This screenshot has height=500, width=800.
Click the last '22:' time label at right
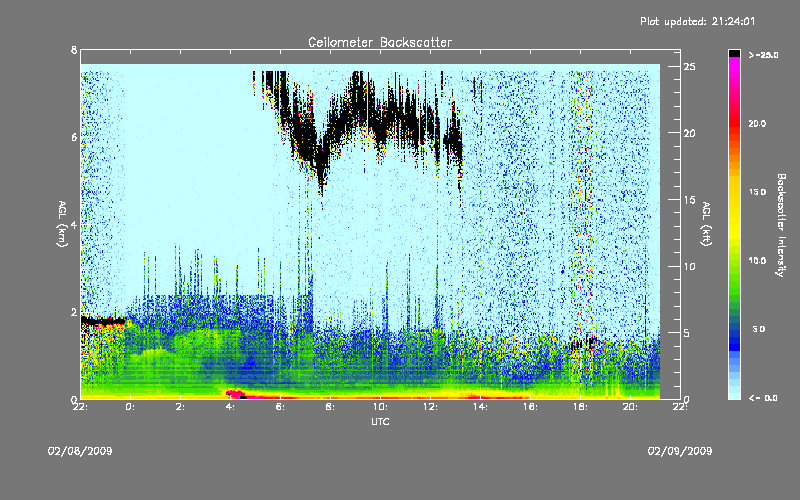[x=680, y=407]
